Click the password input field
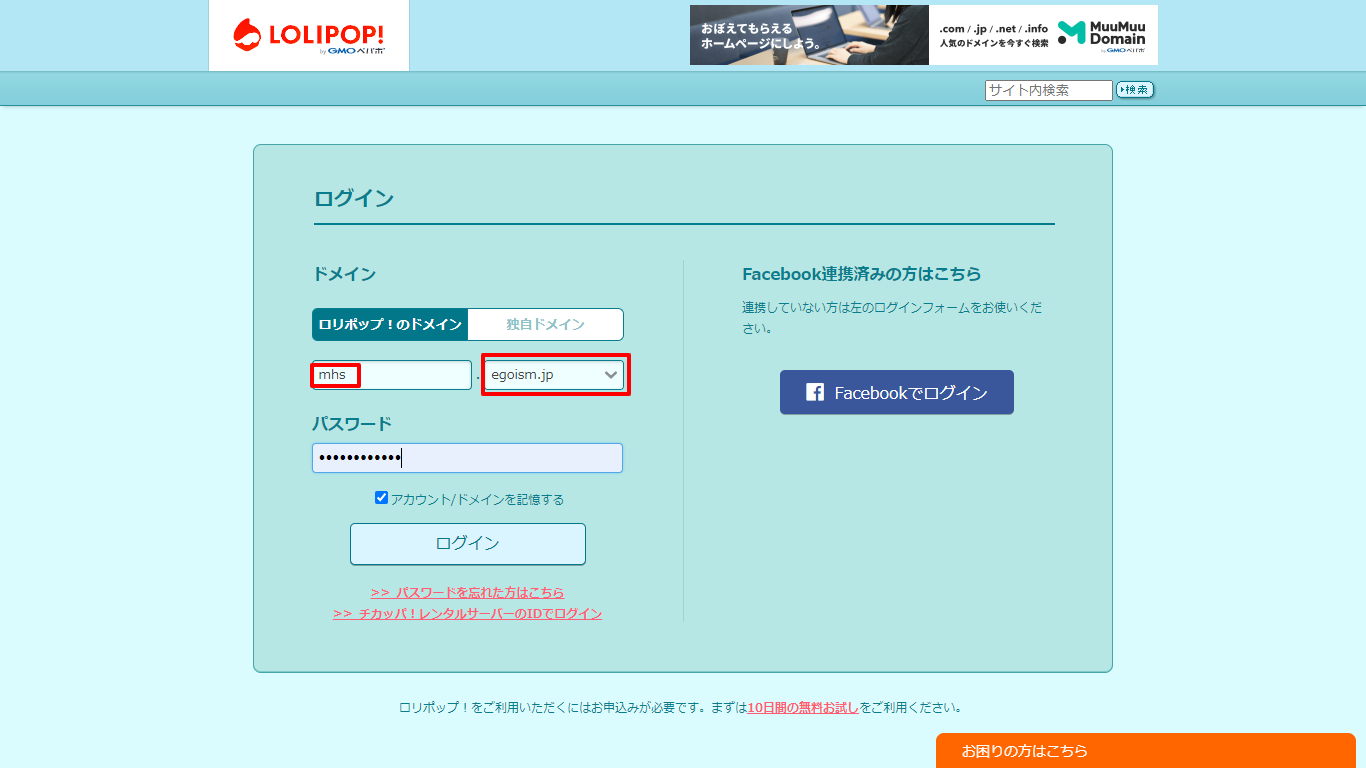This screenshot has height=768, width=1366. click(467, 457)
